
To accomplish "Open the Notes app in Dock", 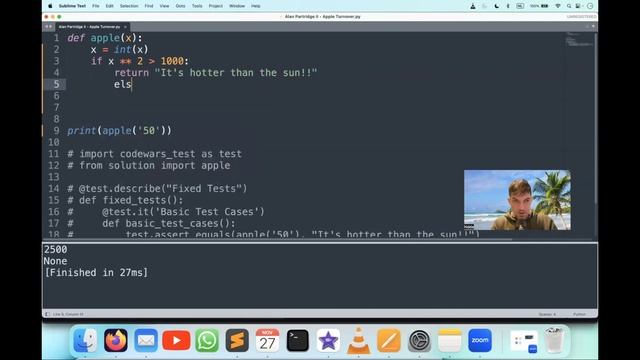I will [x=449, y=340].
